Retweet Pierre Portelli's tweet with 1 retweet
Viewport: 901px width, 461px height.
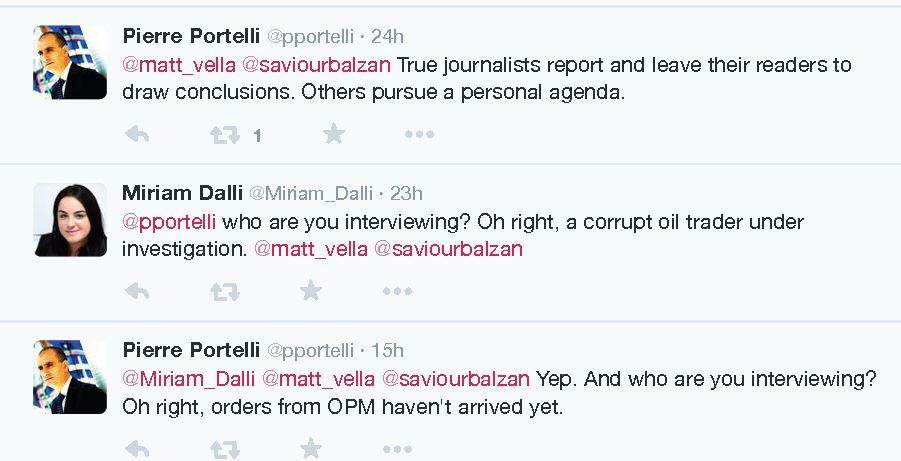point(224,134)
